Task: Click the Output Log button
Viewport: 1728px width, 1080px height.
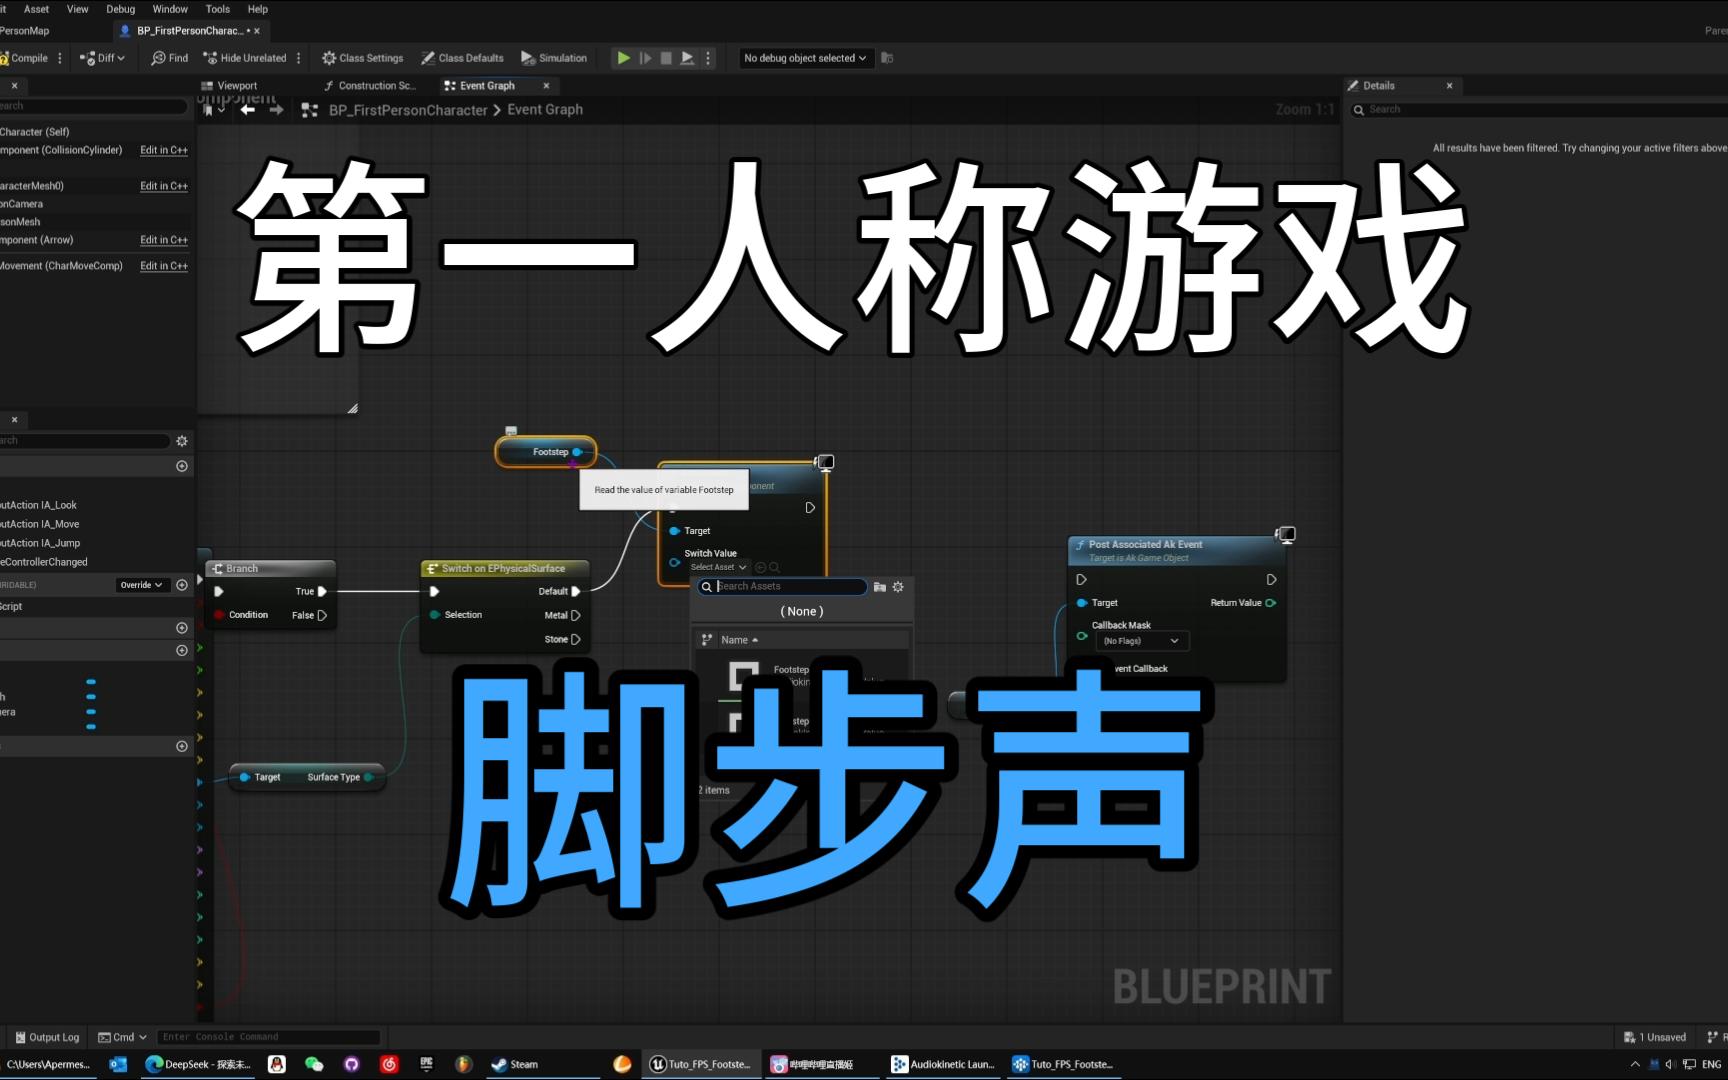Action: pyautogui.click(x=47, y=1037)
